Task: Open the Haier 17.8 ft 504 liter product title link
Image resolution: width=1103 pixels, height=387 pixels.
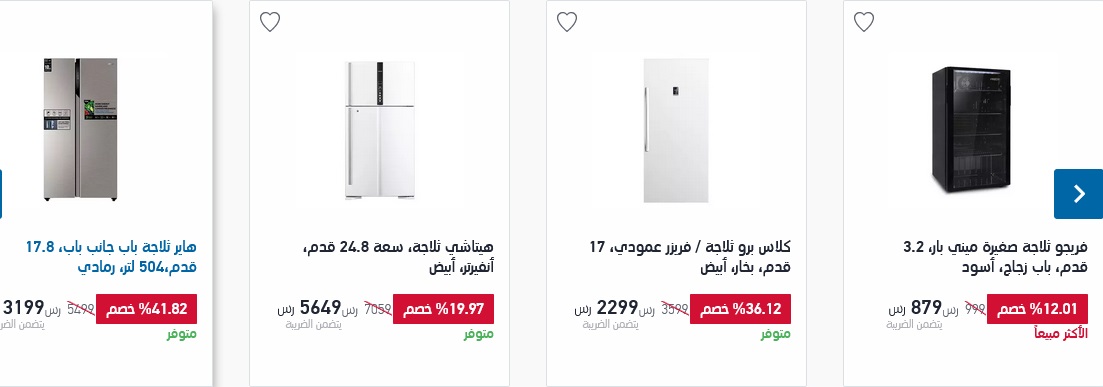Action: click(110, 257)
